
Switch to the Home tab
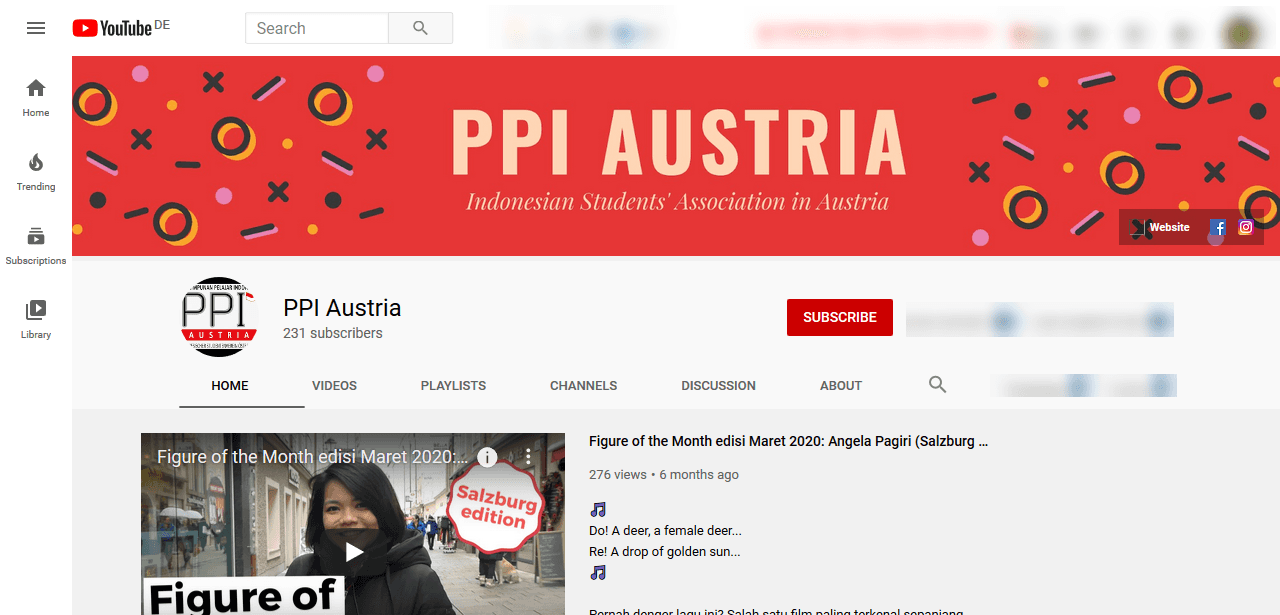point(230,386)
